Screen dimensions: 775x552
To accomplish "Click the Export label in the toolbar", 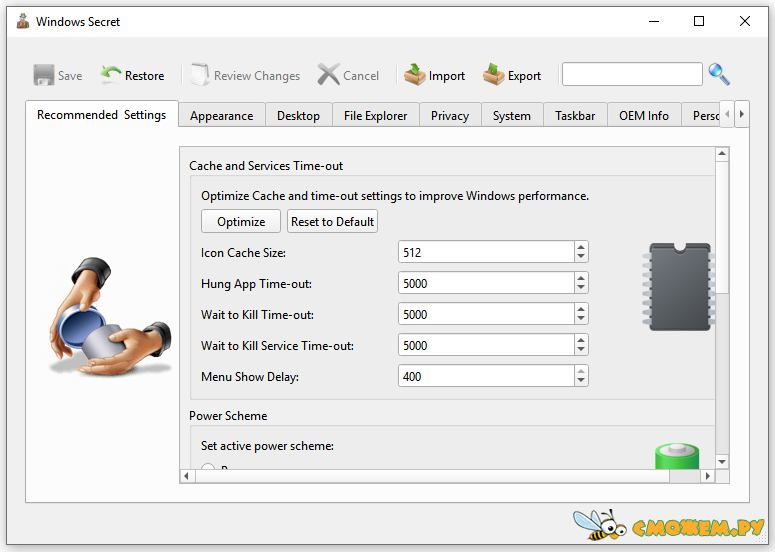I will point(524,76).
